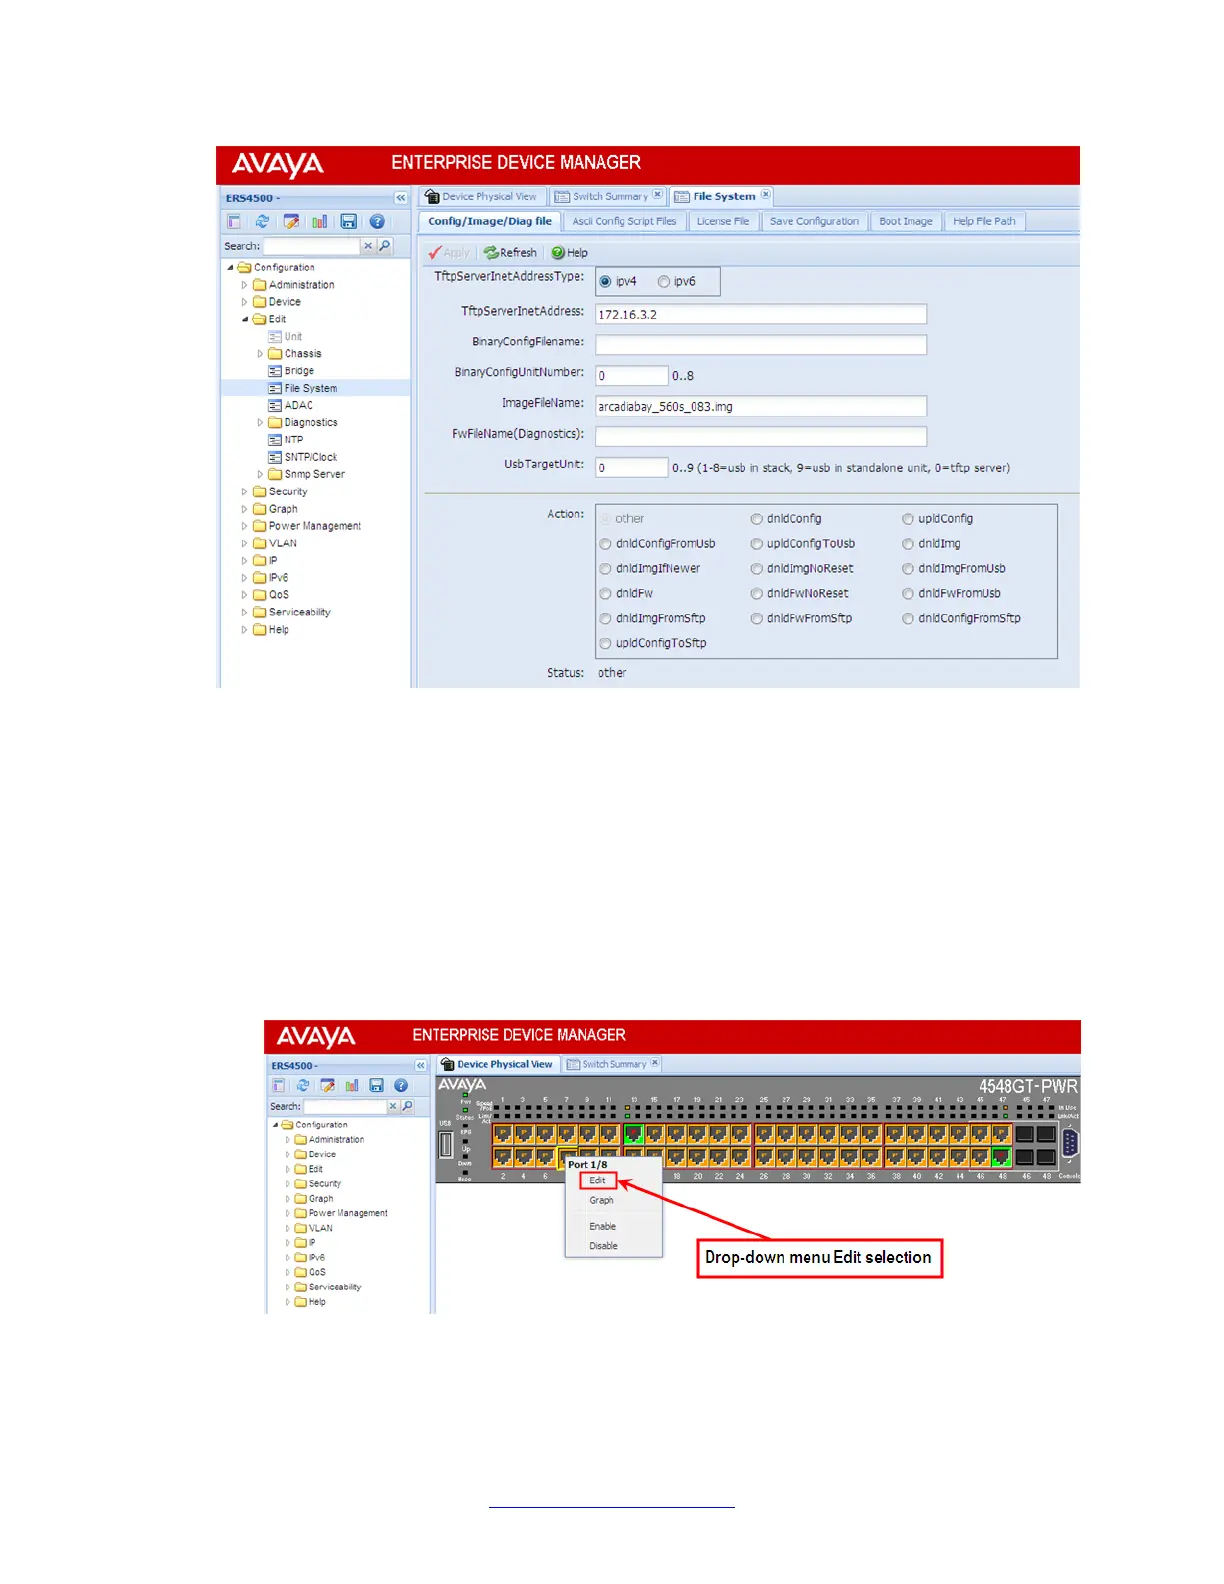Click the USB port on the switch faceplate
The width and height of the screenshot is (1224, 1584).
pos(446,1145)
